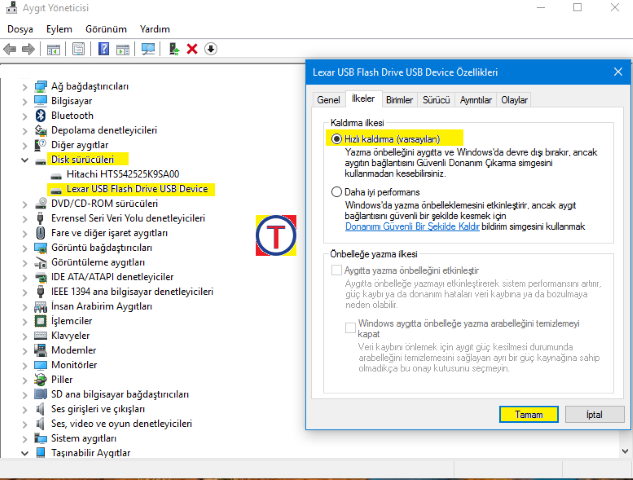Select the Ses, video ve oyun denetleyicileri row
The image size is (633, 480).
[x=122, y=423]
